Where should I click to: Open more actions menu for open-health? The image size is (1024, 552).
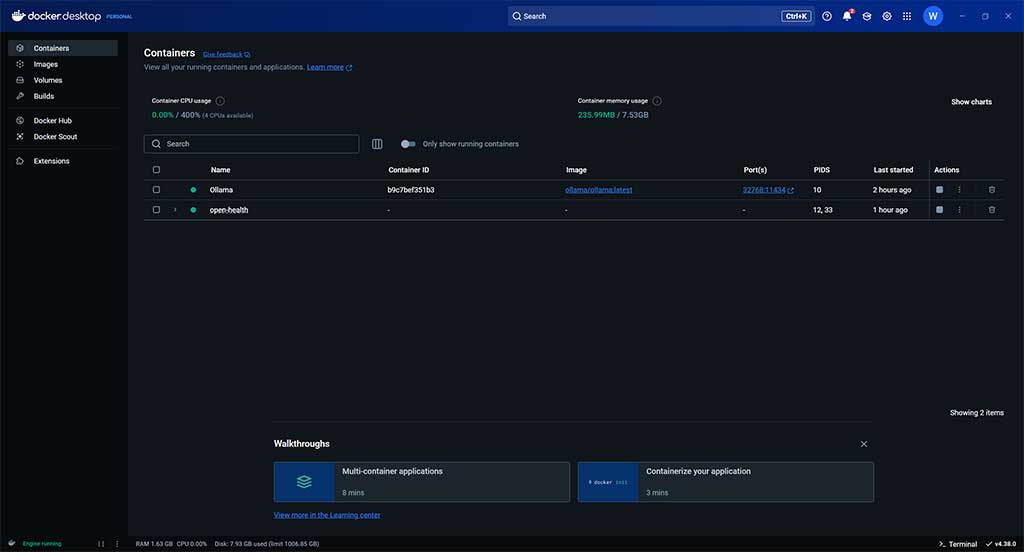959,210
